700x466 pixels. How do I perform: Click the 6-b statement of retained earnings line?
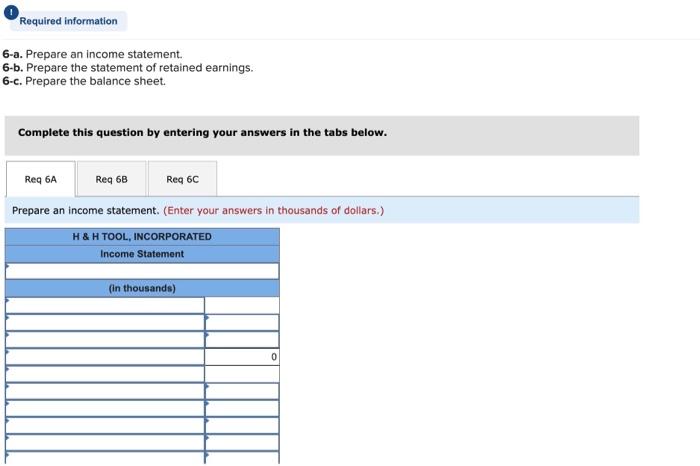pos(128,68)
